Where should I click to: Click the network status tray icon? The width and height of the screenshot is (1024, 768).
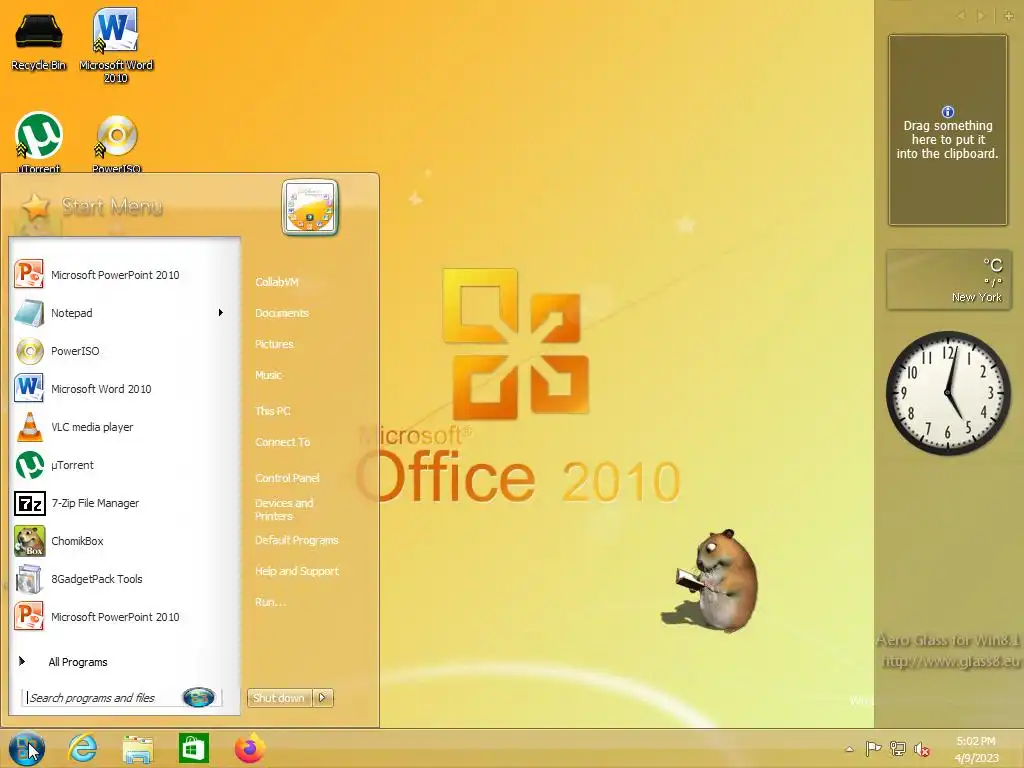898,749
